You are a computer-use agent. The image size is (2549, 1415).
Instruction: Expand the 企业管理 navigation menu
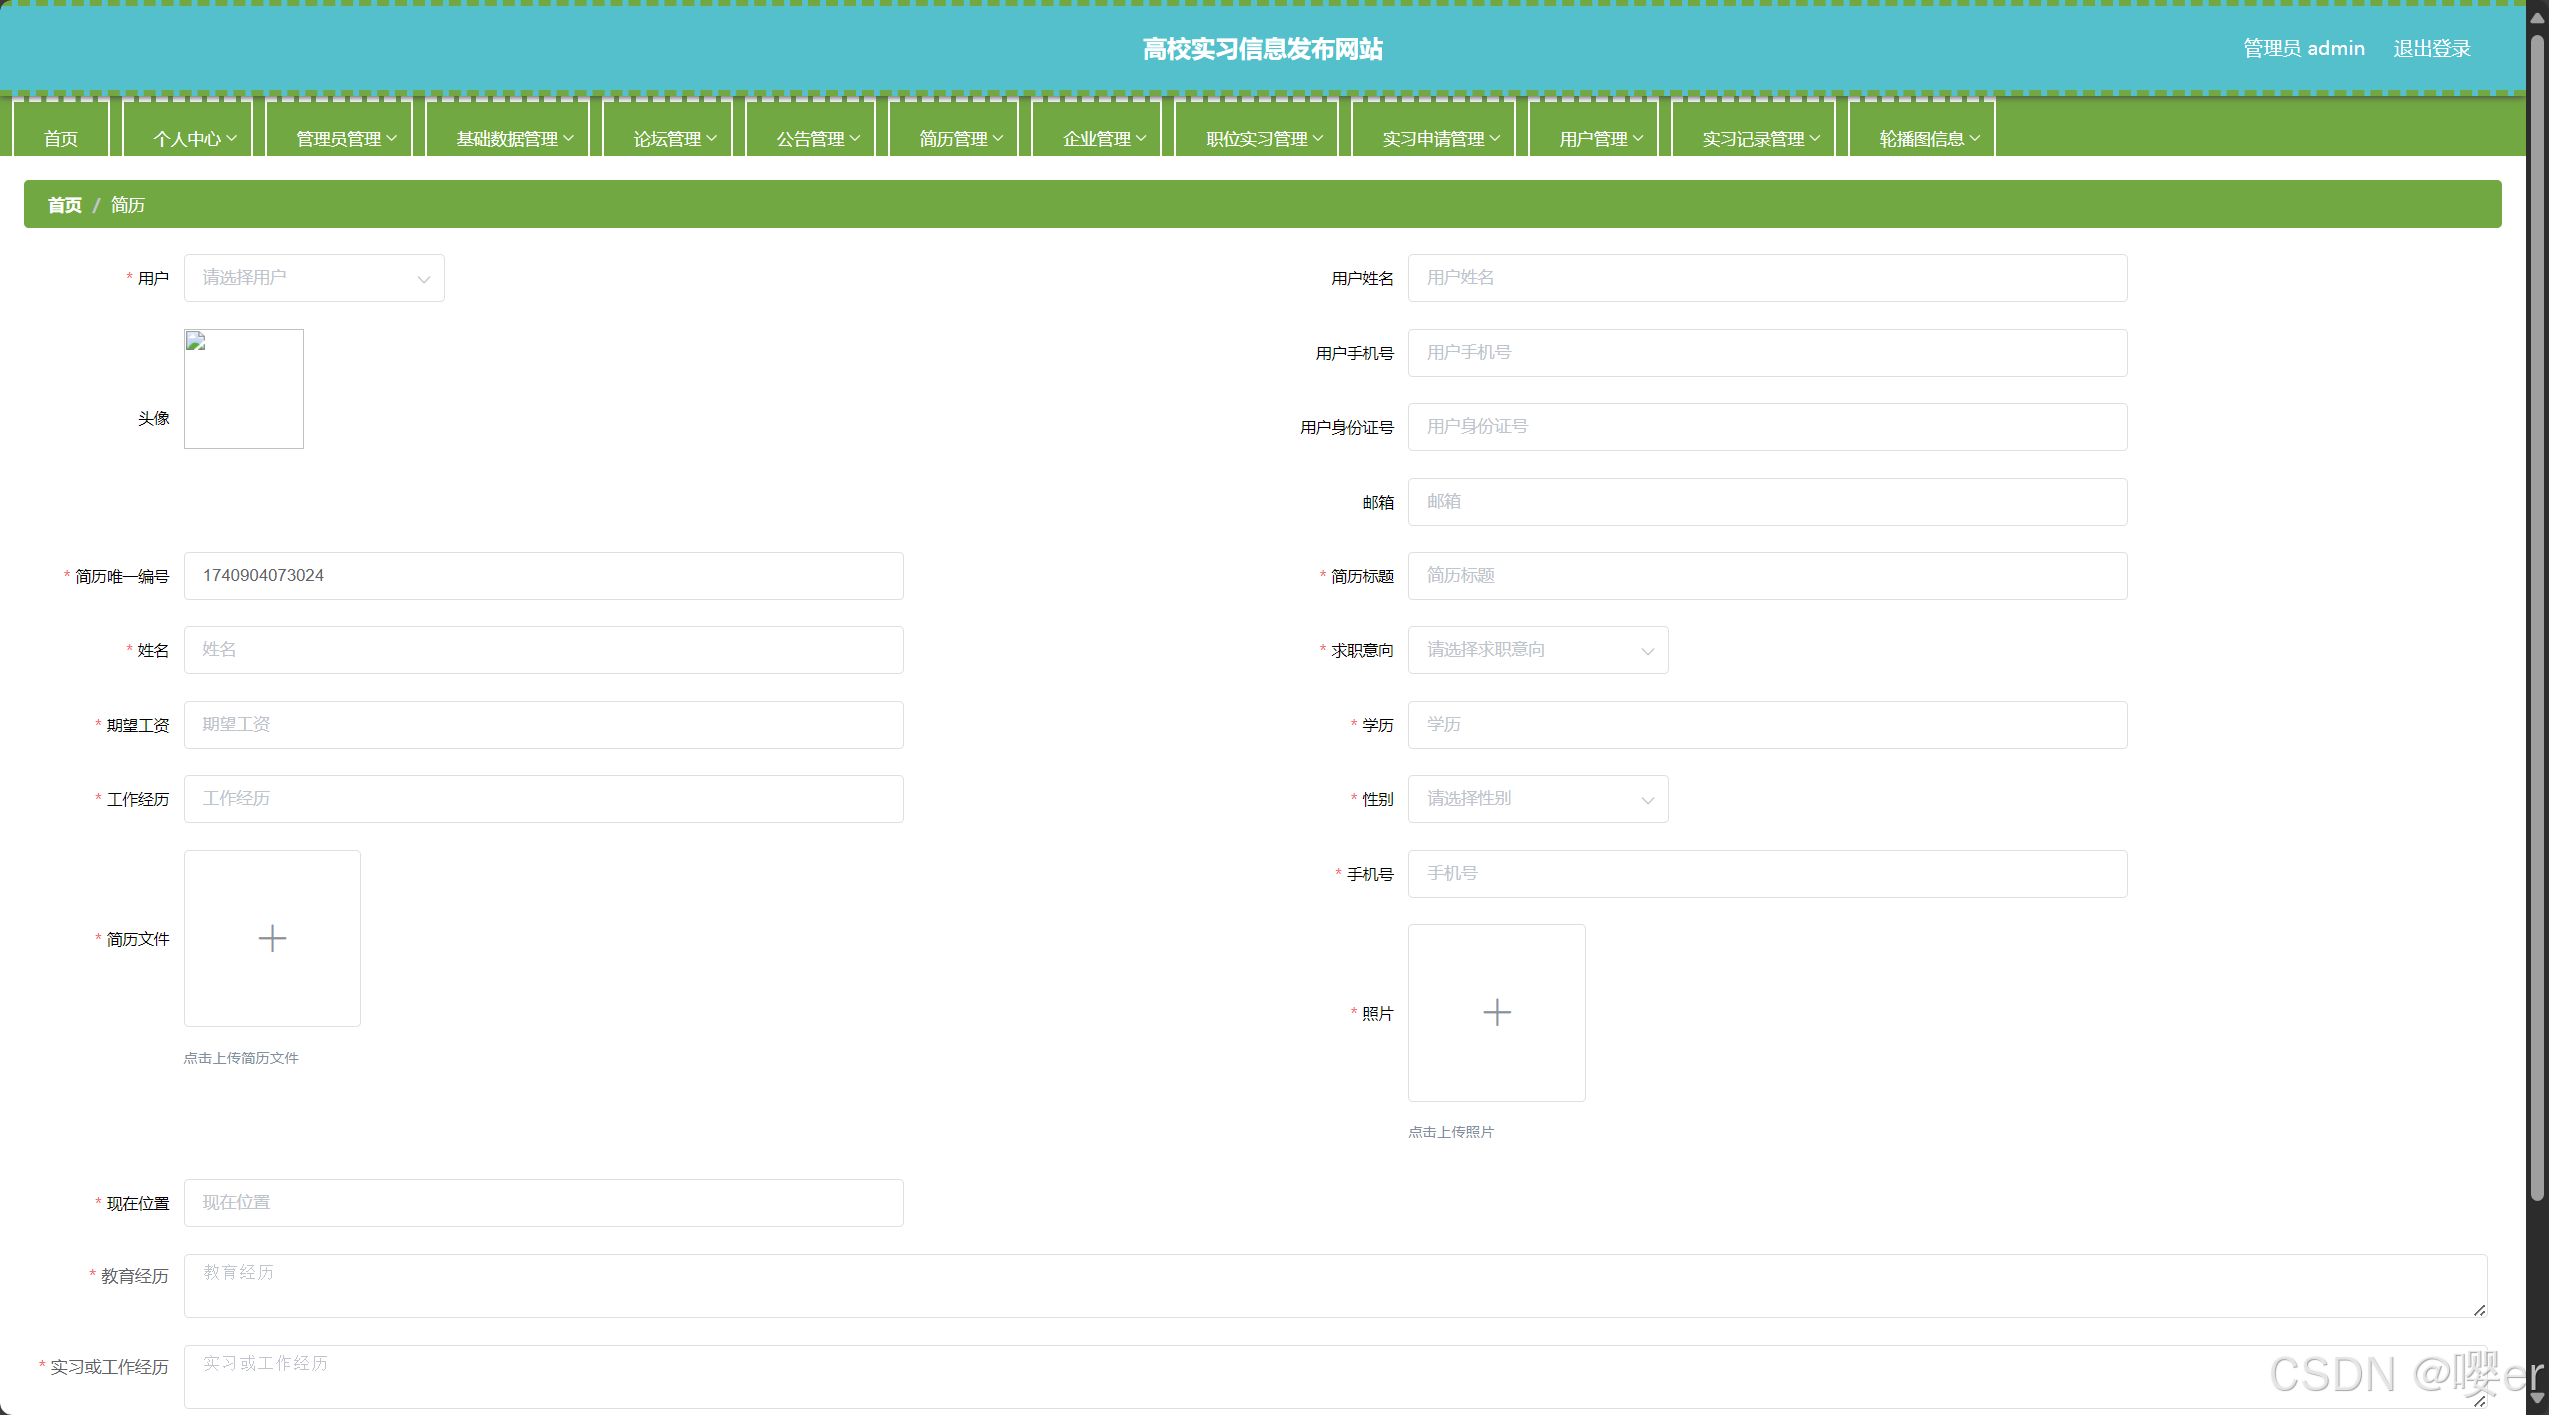(x=1103, y=139)
